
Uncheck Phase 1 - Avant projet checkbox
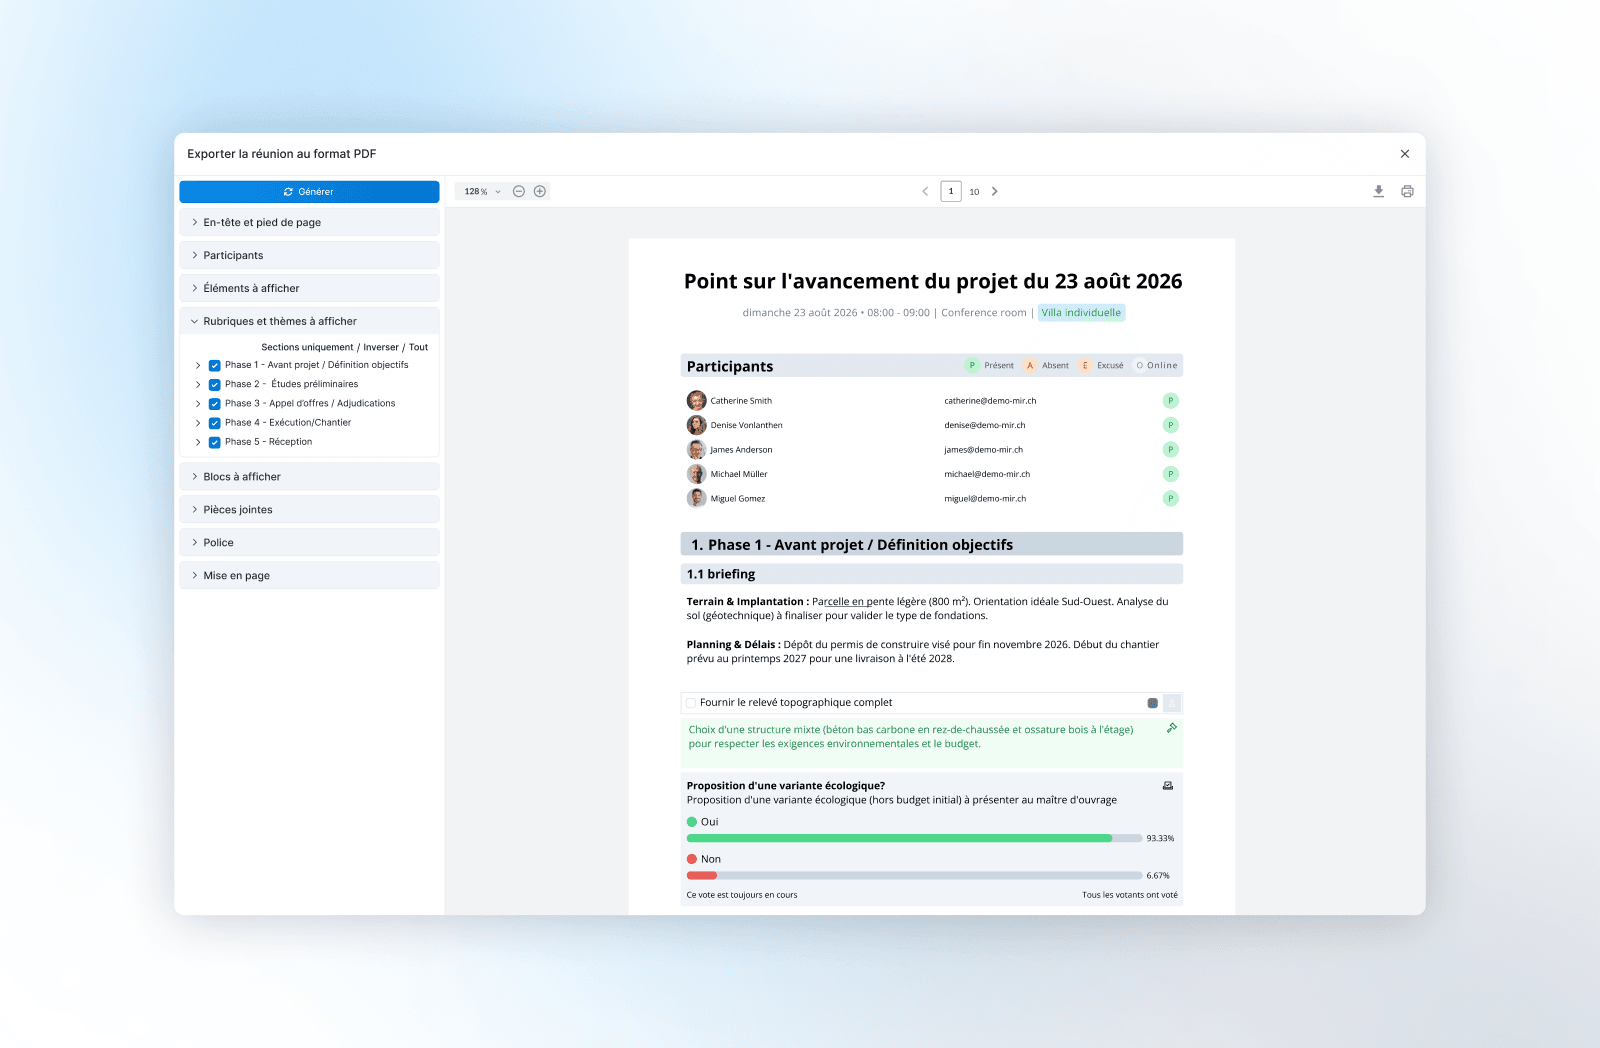[x=214, y=365]
